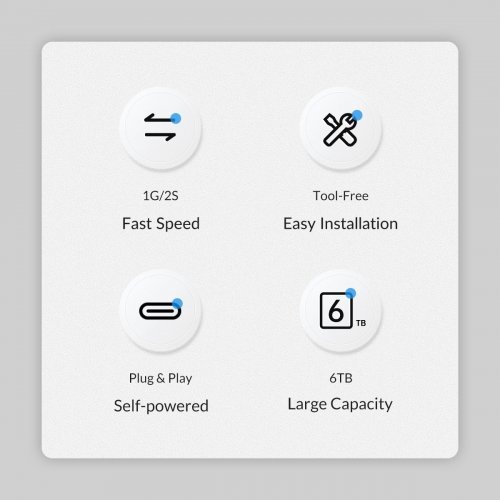This screenshot has width=500, height=500.
Task: Click the blue dot on USB-C icon
Action: [178, 303]
